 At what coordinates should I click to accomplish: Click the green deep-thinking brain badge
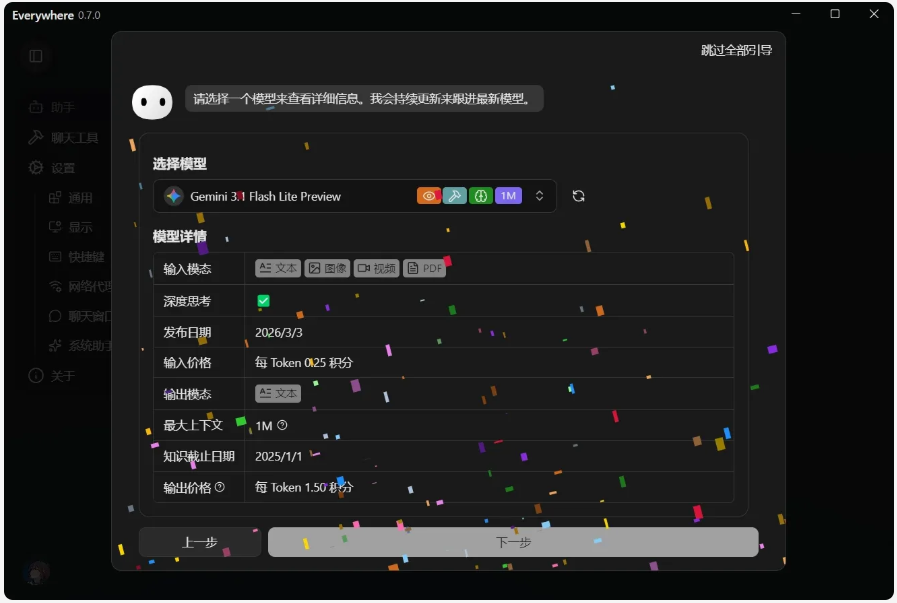(481, 196)
